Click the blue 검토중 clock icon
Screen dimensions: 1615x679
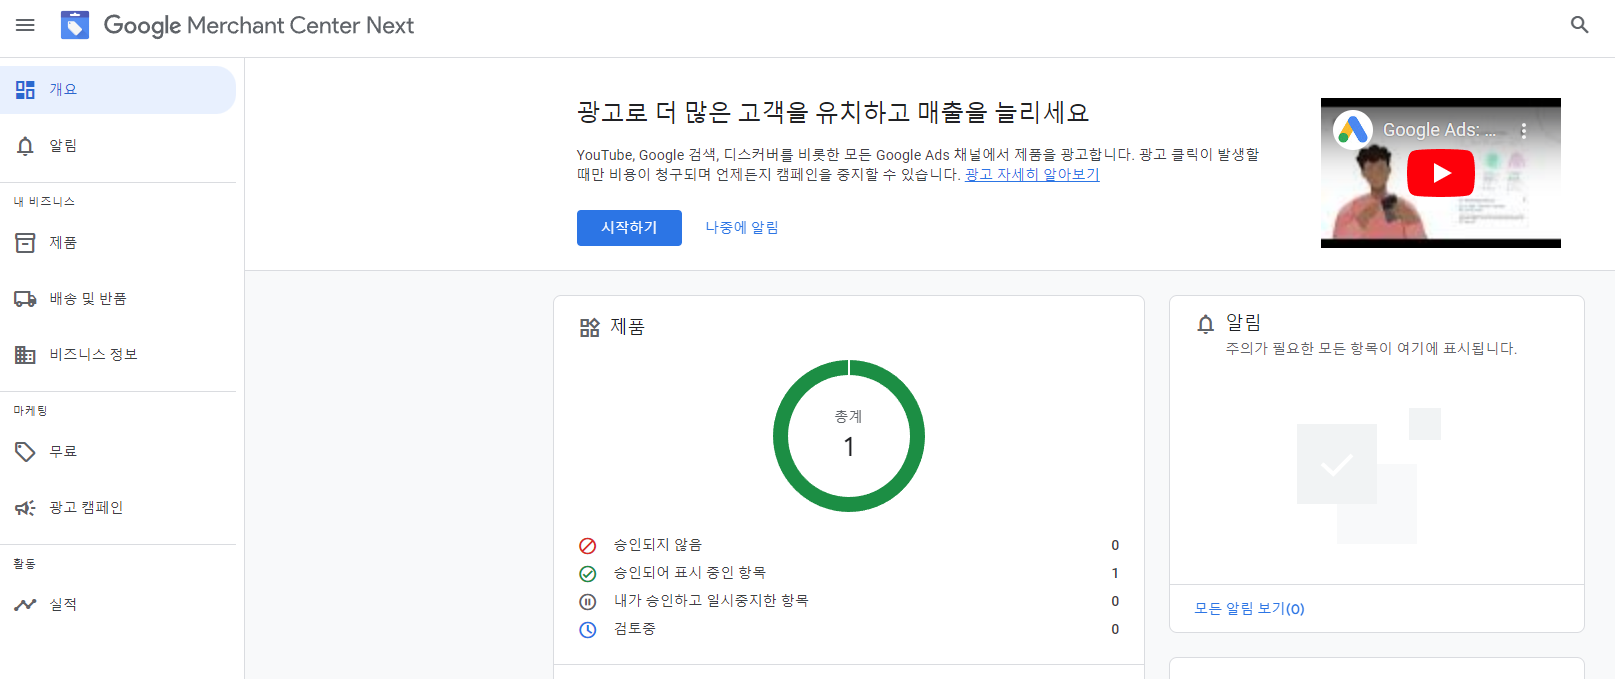tap(588, 630)
